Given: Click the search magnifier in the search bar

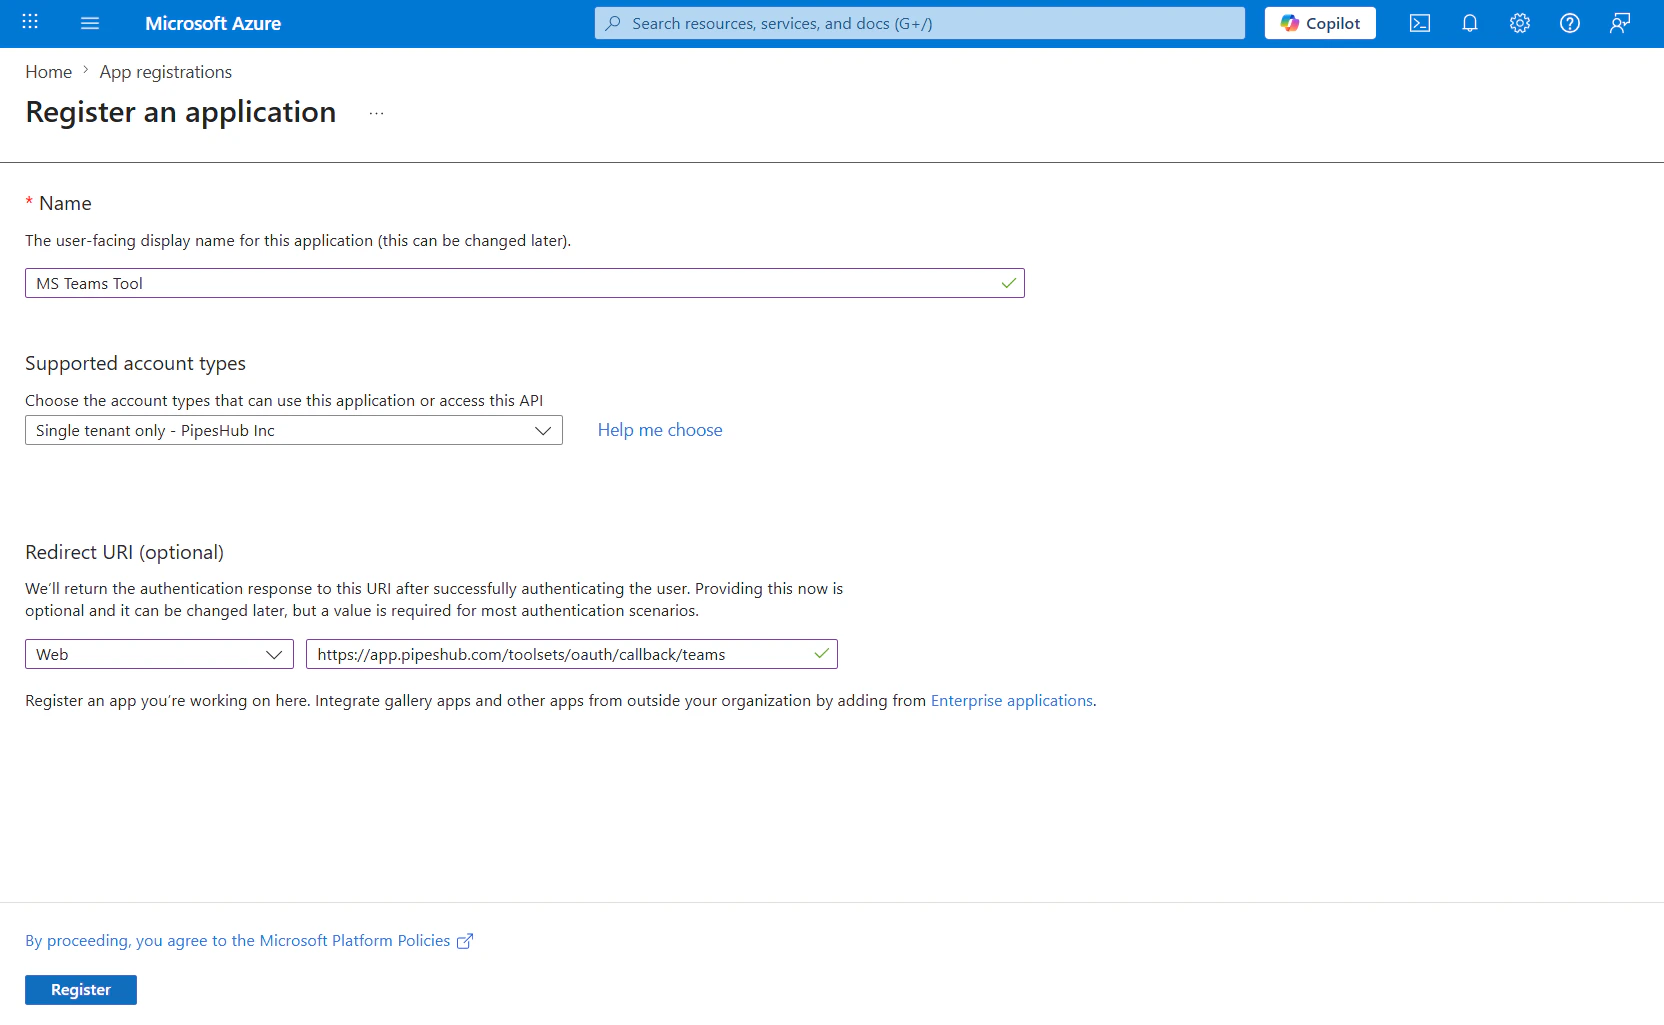Looking at the screenshot, I should tap(613, 22).
